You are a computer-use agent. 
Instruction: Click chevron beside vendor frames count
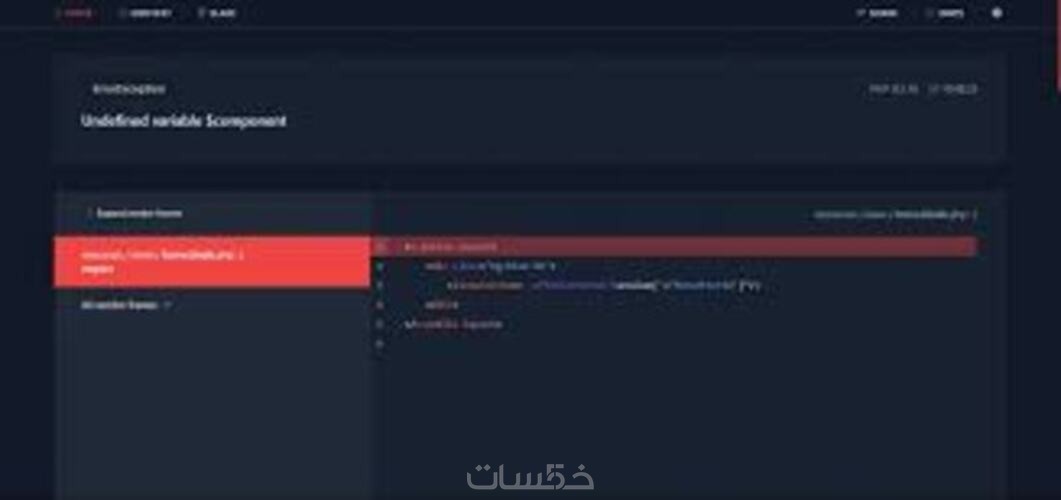coord(167,305)
